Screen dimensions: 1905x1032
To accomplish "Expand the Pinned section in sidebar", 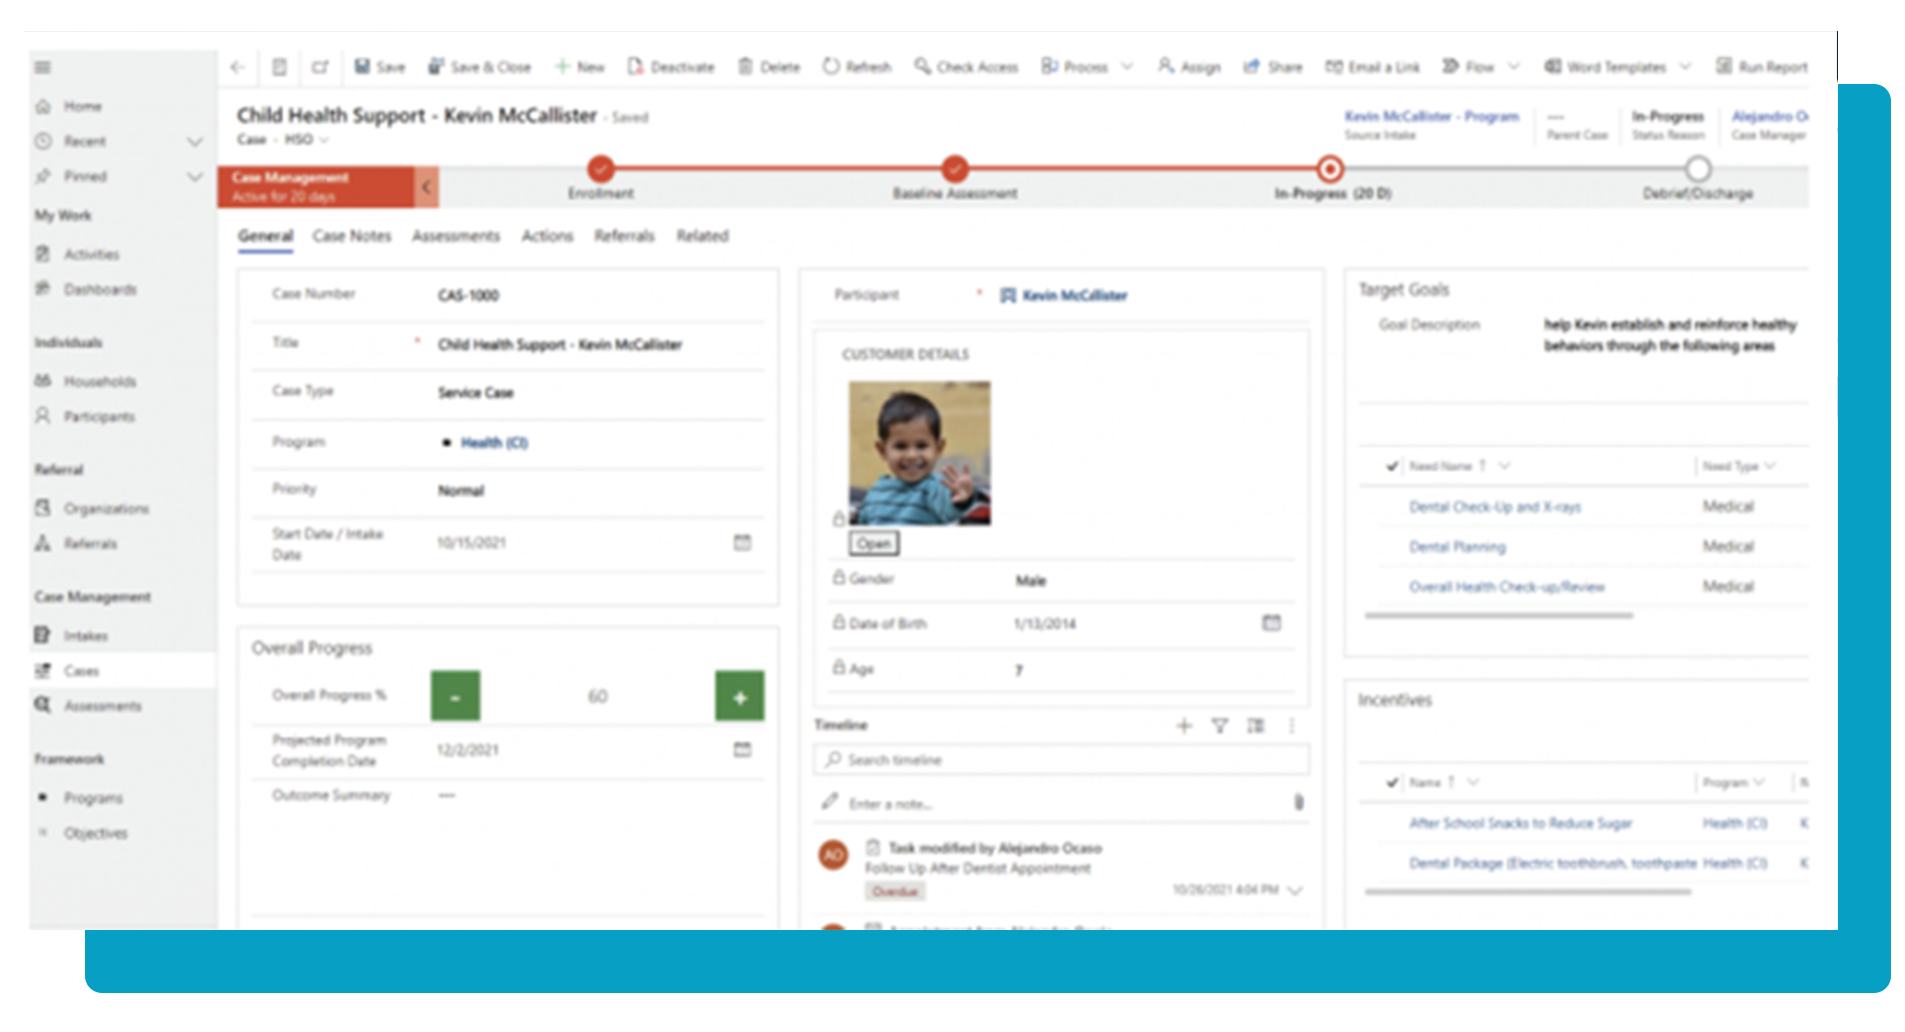I will coord(194,176).
